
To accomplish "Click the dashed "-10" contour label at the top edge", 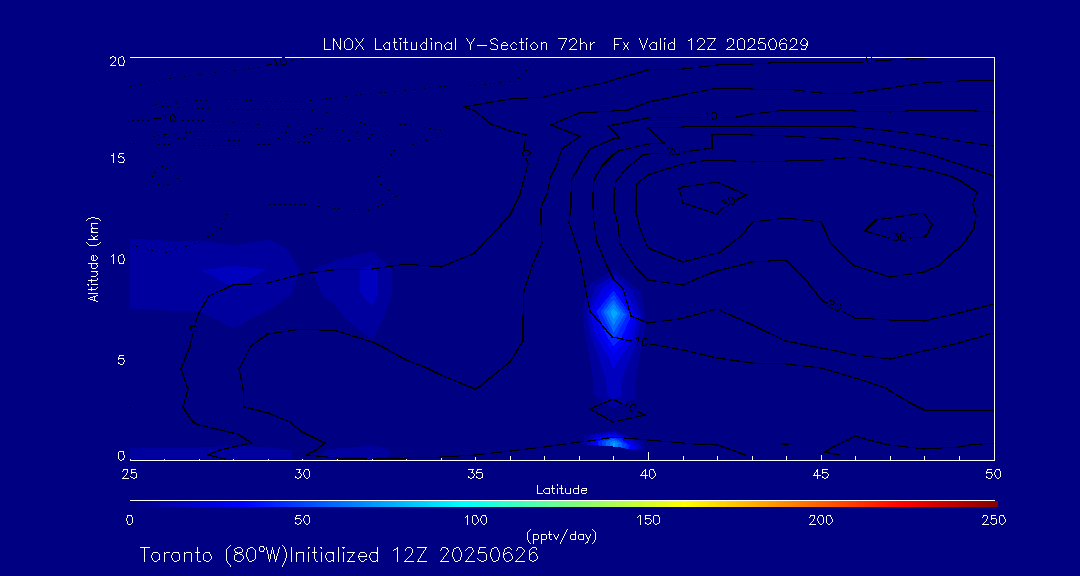I will (278, 62).
